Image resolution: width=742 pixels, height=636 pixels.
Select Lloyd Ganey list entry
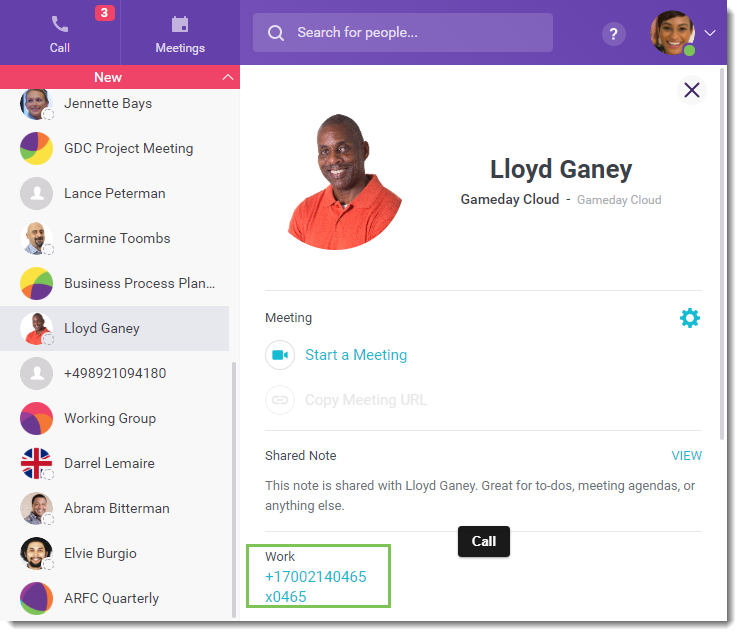115,328
